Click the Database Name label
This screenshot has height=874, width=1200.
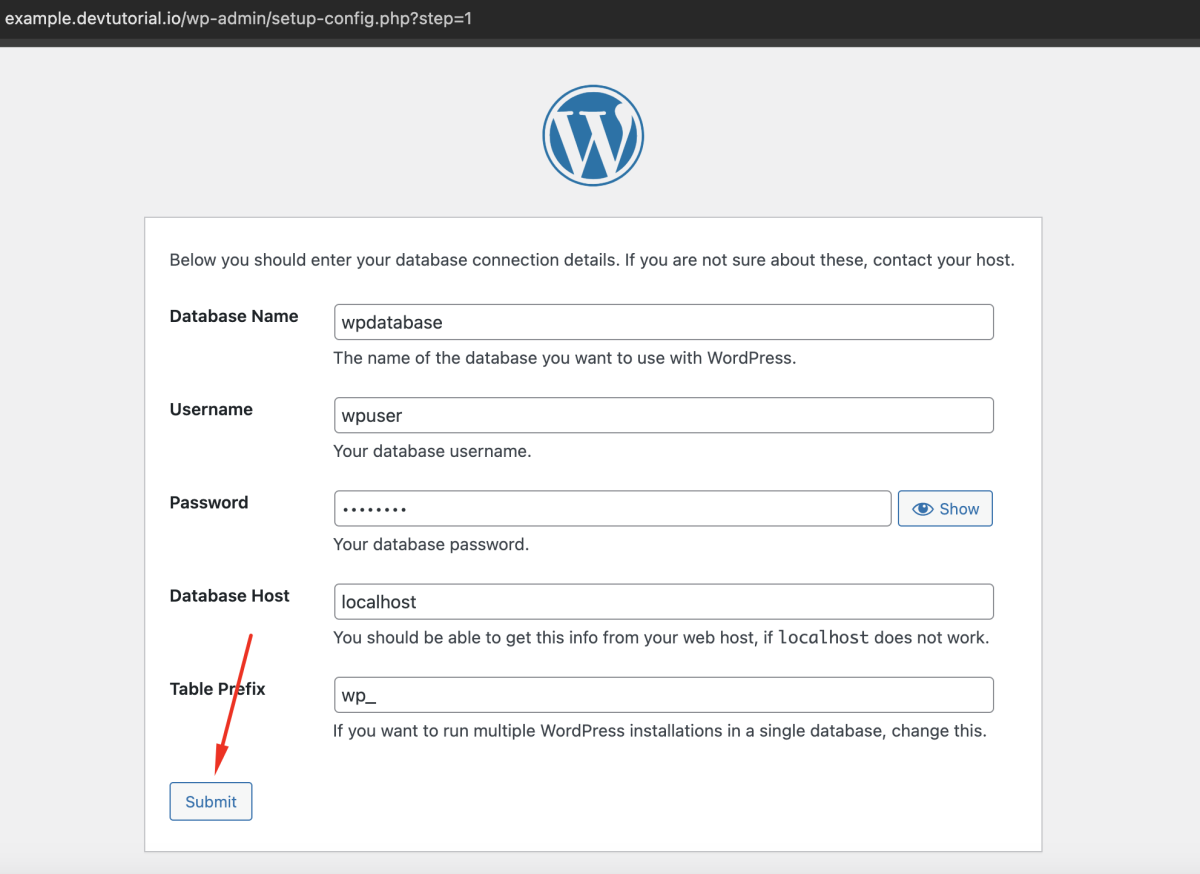234,316
